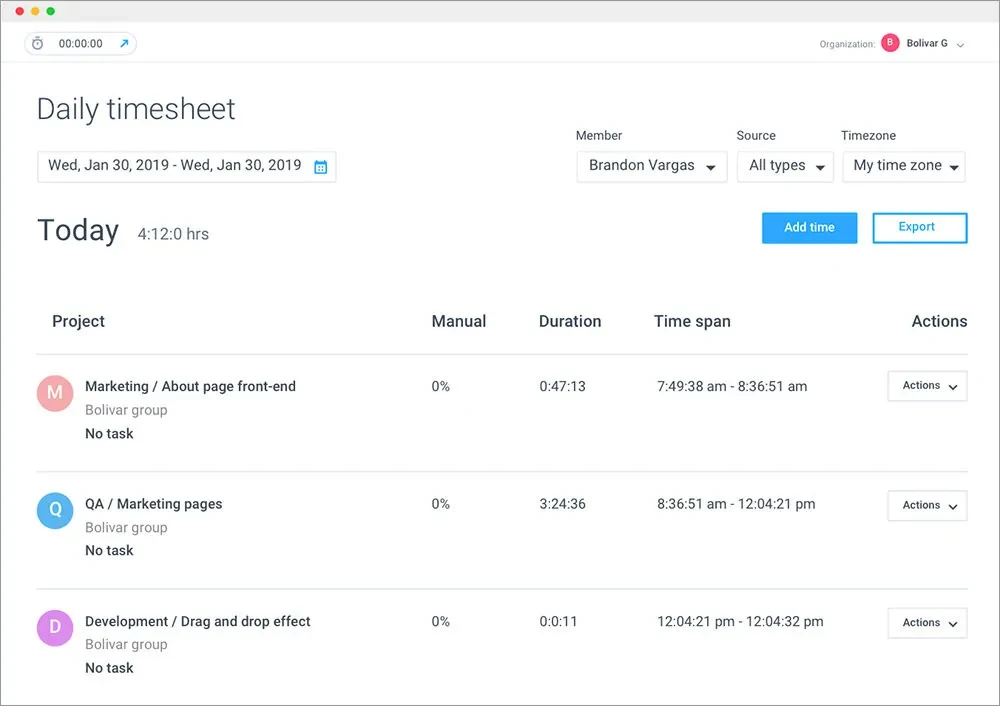Image resolution: width=1000 pixels, height=706 pixels.
Task: Click the Bolivar G organization avatar
Action: 890,43
